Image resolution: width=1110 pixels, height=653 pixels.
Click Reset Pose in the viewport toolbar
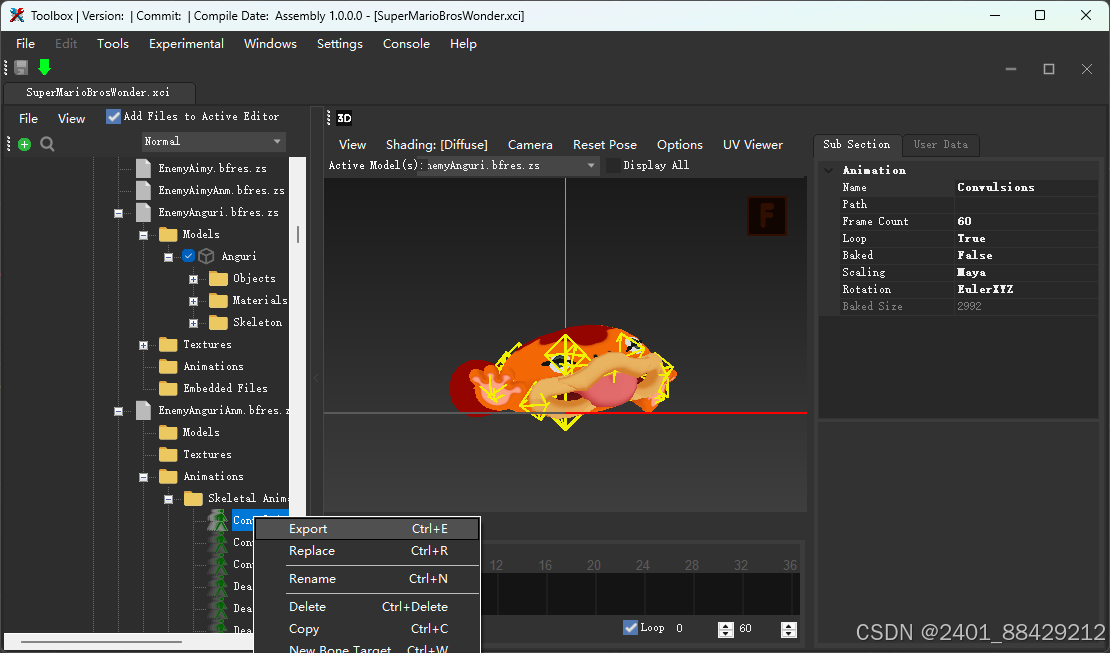coord(605,144)
